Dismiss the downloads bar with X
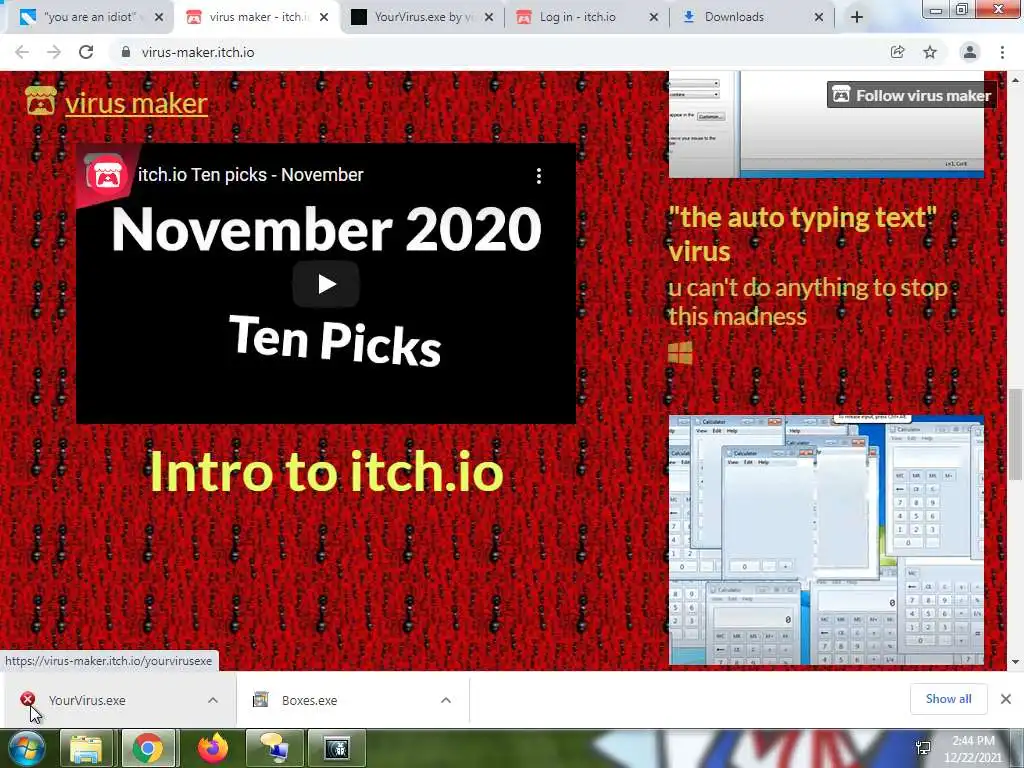Screen dimensions: 1024x768 point(1006,699)
